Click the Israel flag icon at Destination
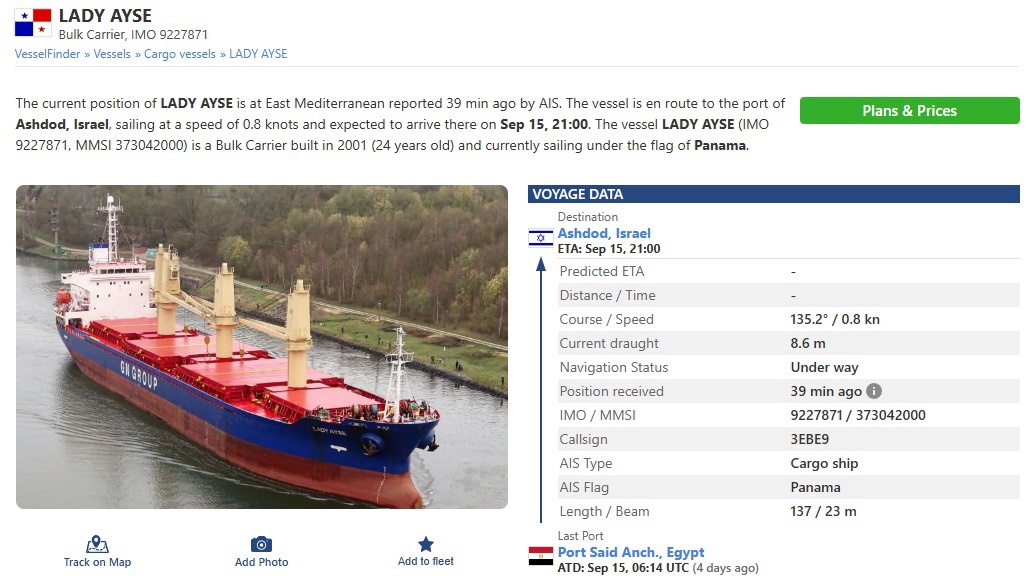This screenshot has width=1031, height=585. (541, 238)
